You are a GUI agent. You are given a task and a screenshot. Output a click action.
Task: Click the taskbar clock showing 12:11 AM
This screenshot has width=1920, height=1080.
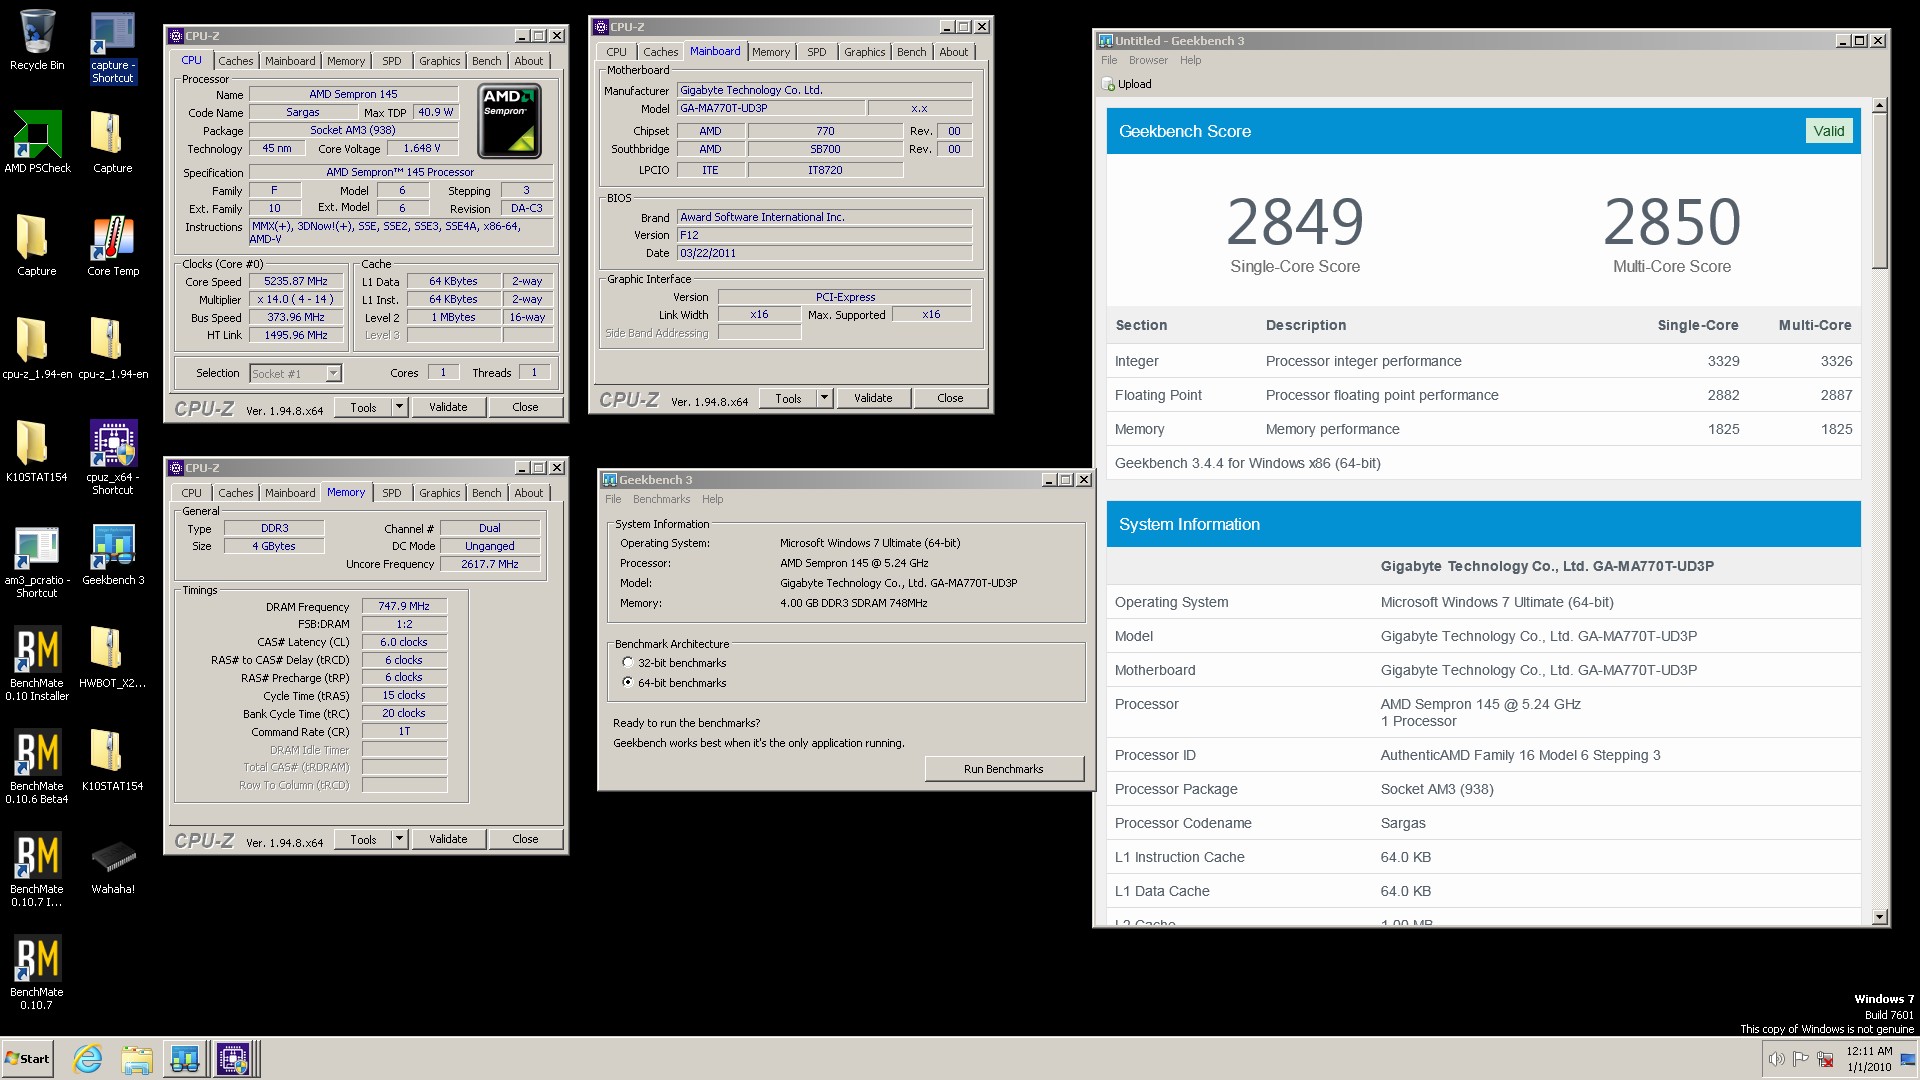pyautogui.click(x=1869, y=1059)
